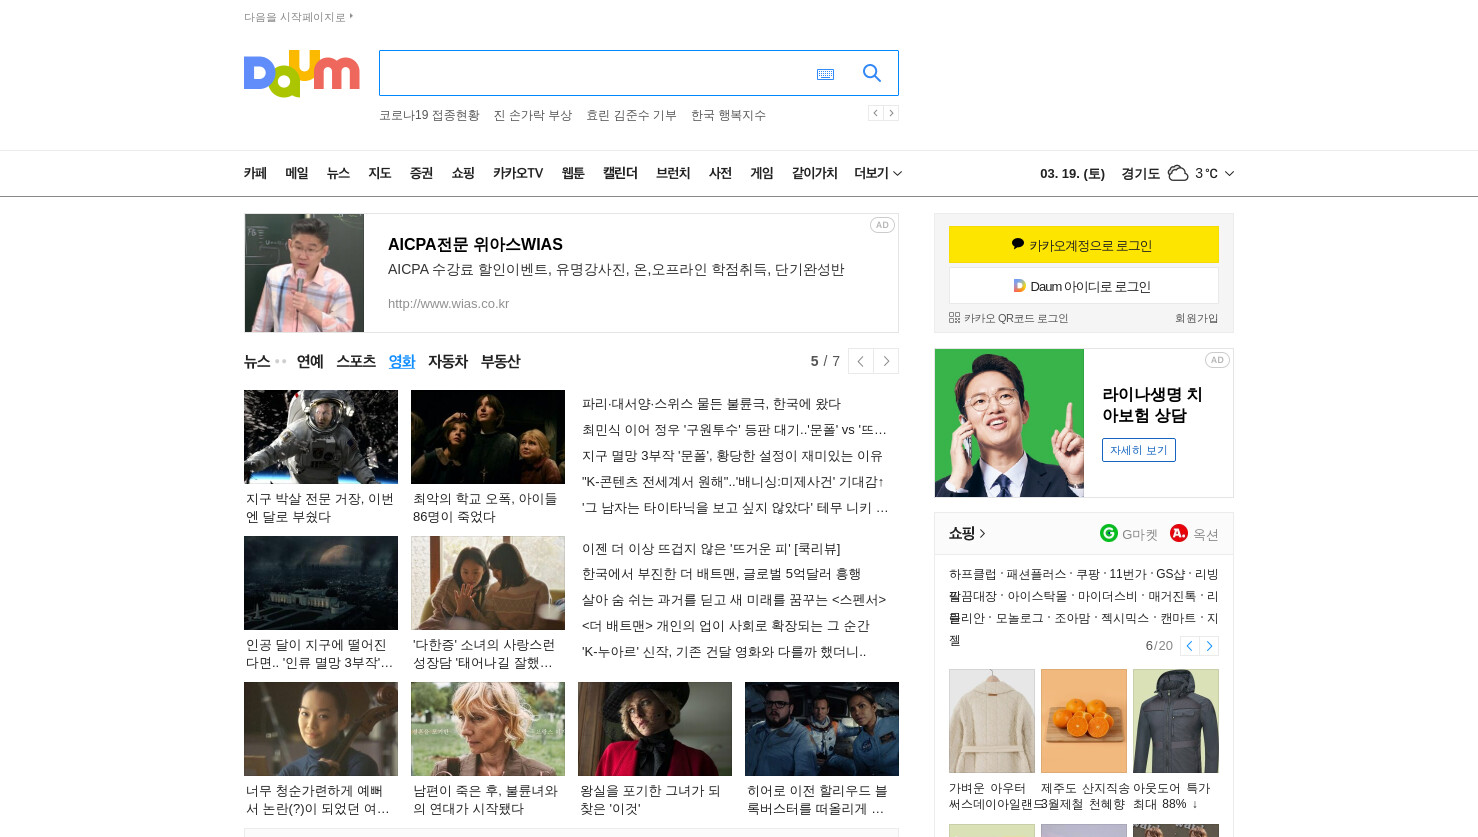This screenshot has width=1478, height=837.
Task: Open the thumbnail of woman with cello
Action: tap(321, 729)
